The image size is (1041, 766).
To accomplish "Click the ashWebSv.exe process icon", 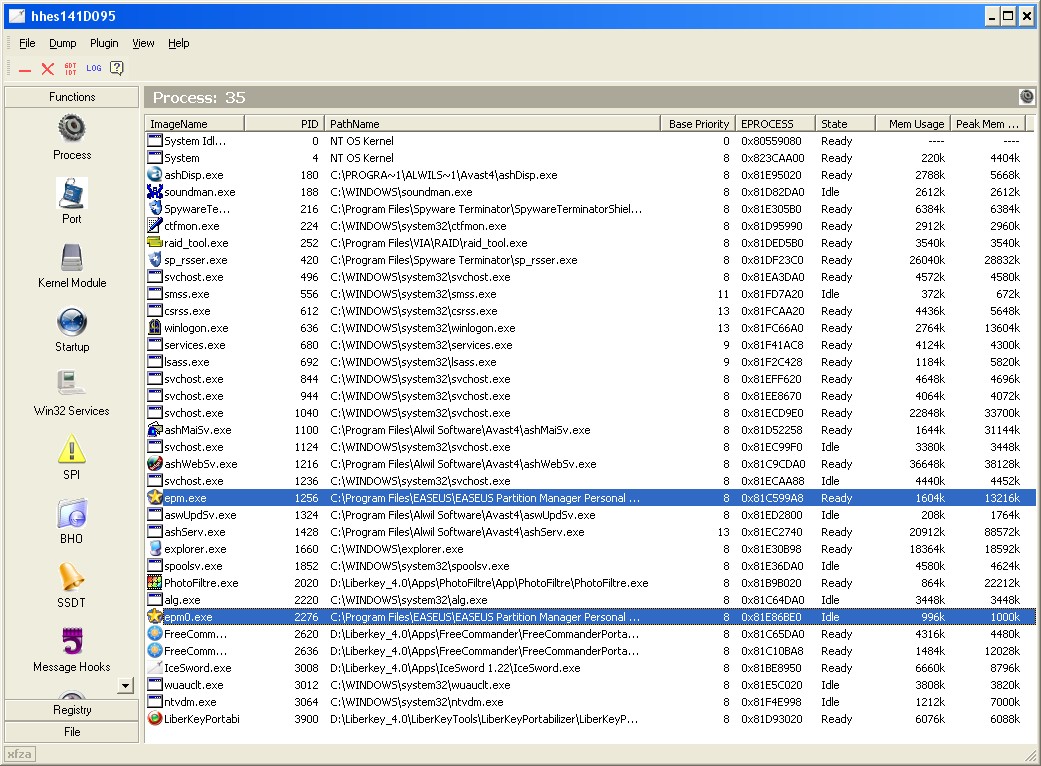I will 155,463.
